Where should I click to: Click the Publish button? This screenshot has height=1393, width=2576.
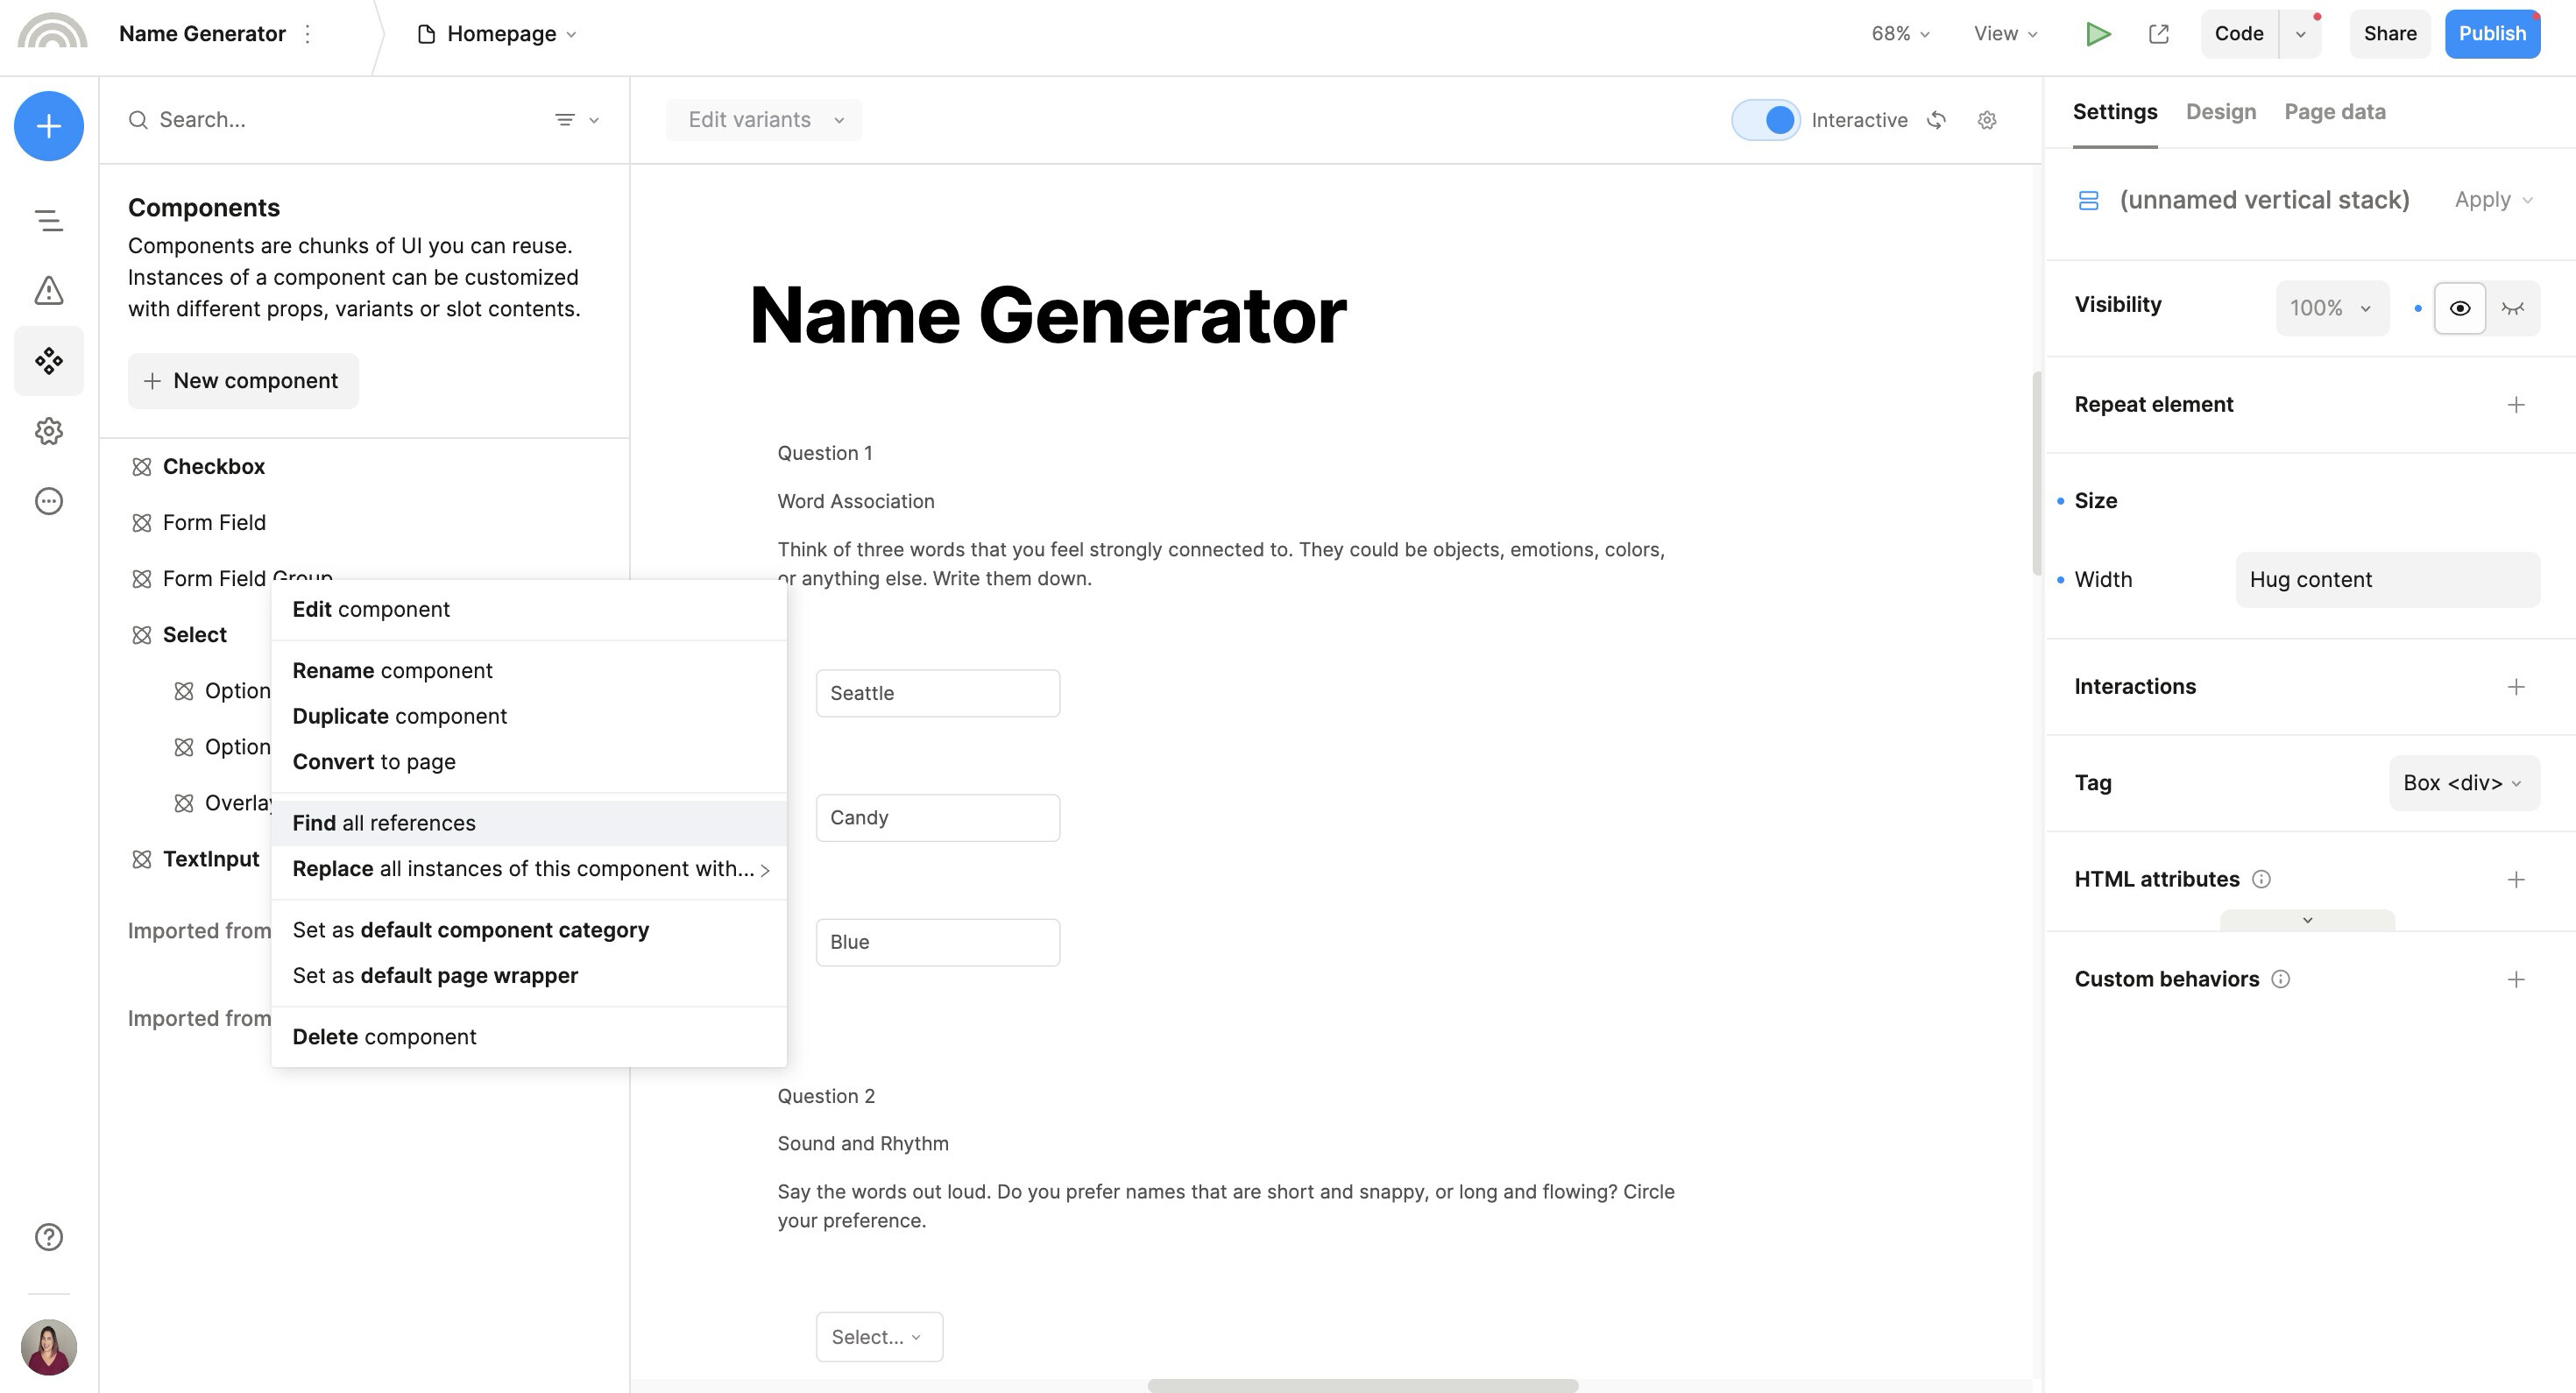(x=2491, y=34)
